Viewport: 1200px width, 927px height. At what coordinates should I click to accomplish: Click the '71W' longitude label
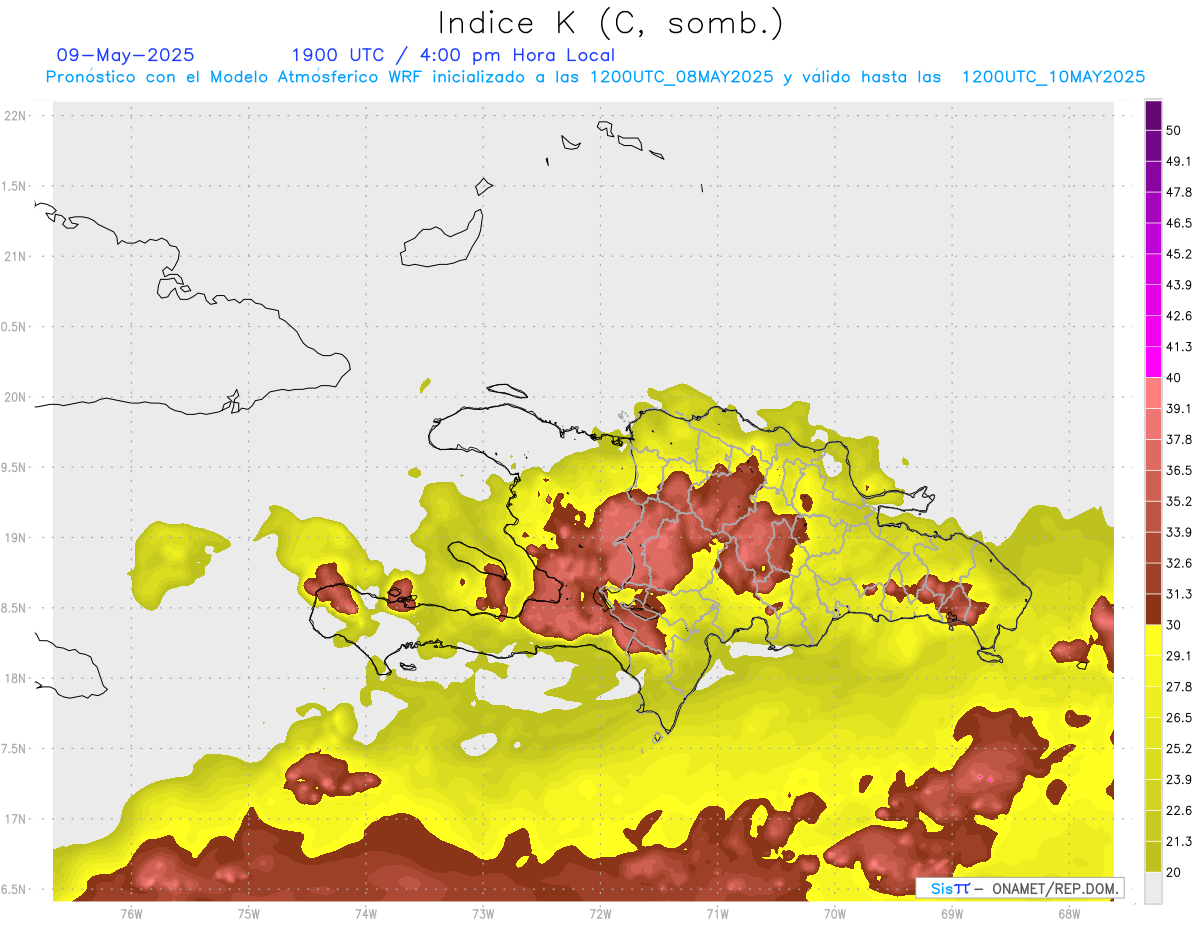click(x=717, y=914)
